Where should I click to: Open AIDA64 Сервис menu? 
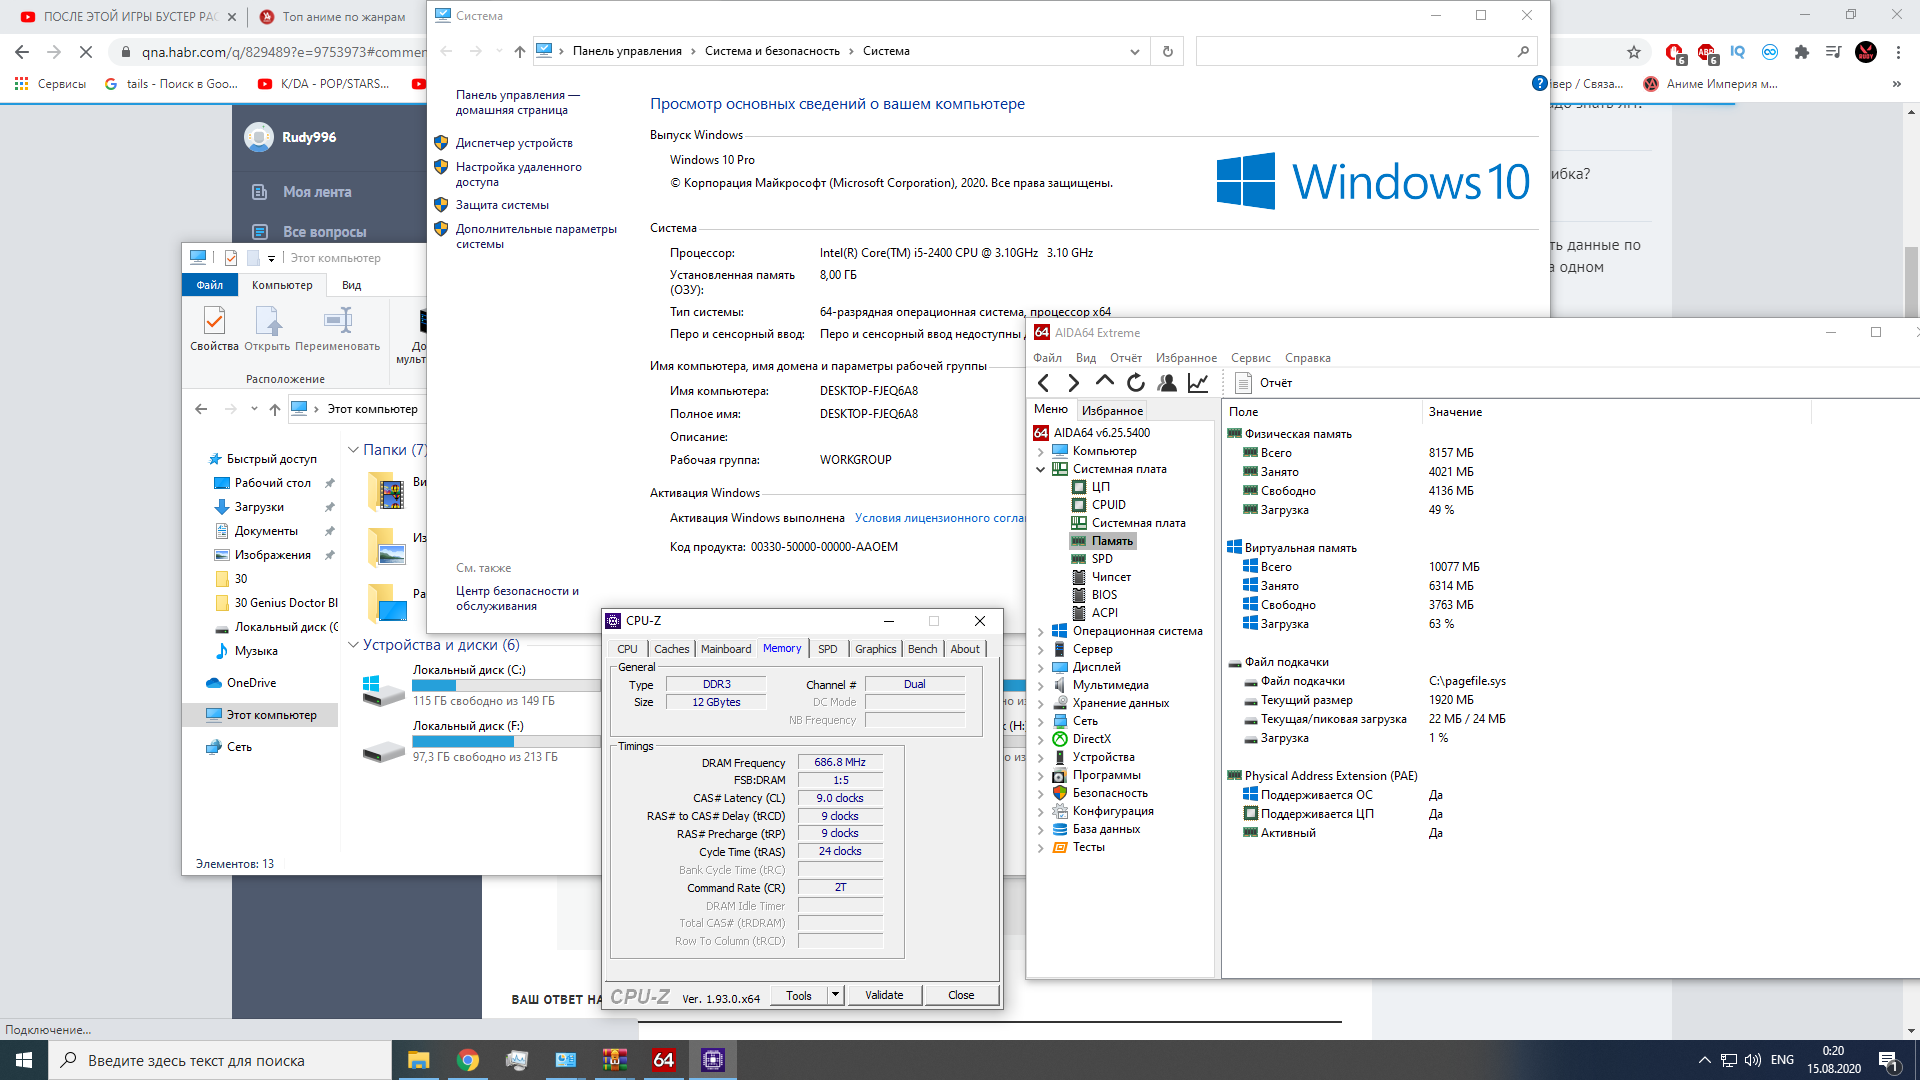(x=1250, y=358)
